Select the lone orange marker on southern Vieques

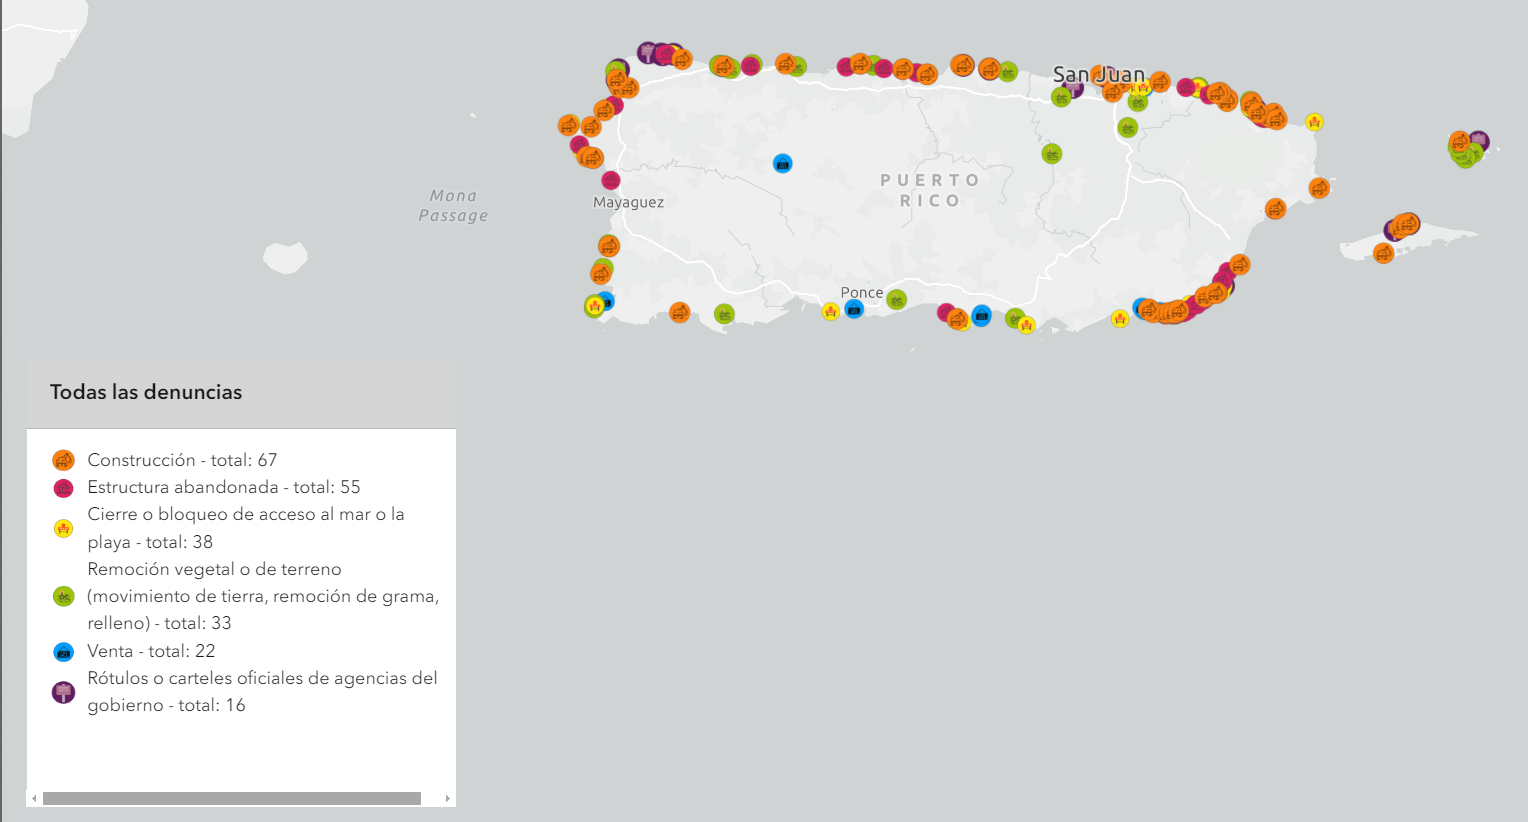click(x=1384, y=253)
